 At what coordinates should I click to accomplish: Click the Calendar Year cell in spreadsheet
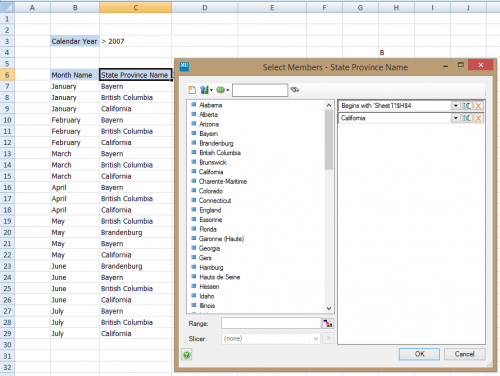coord(75,41)
